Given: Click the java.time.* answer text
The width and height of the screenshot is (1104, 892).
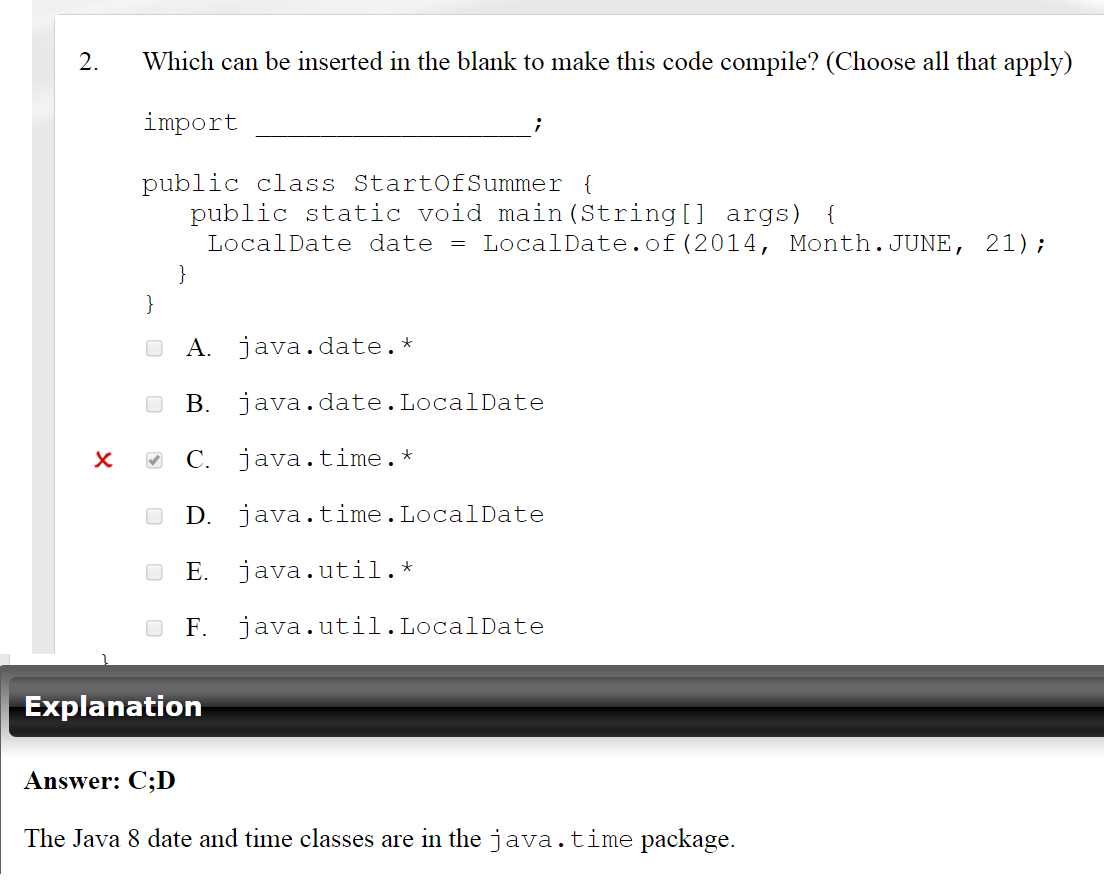Looking at the screenshot, I should coord(326,459).
